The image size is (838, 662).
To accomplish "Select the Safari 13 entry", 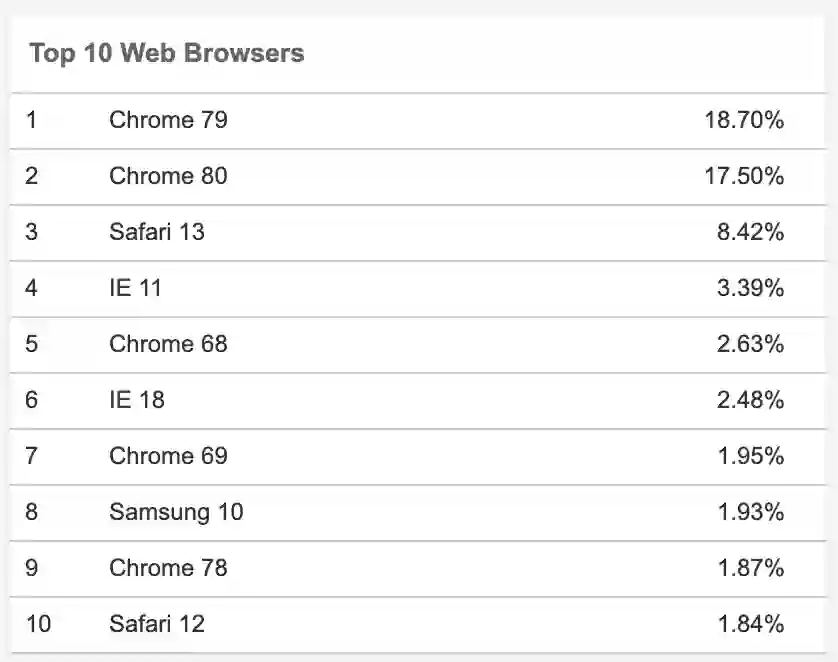I will [156, 232].
